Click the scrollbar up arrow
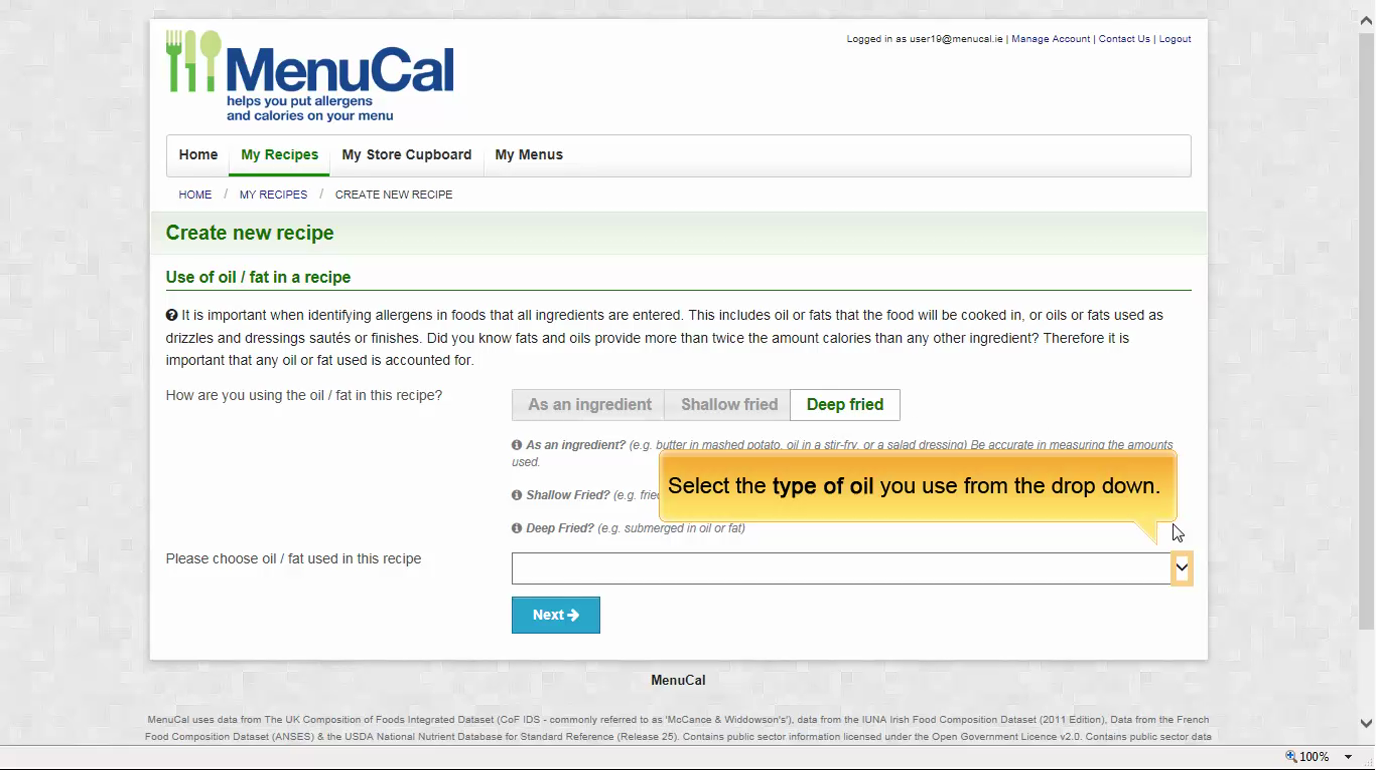This screenshot has height=770, width=1376. tap(1366, 20)
